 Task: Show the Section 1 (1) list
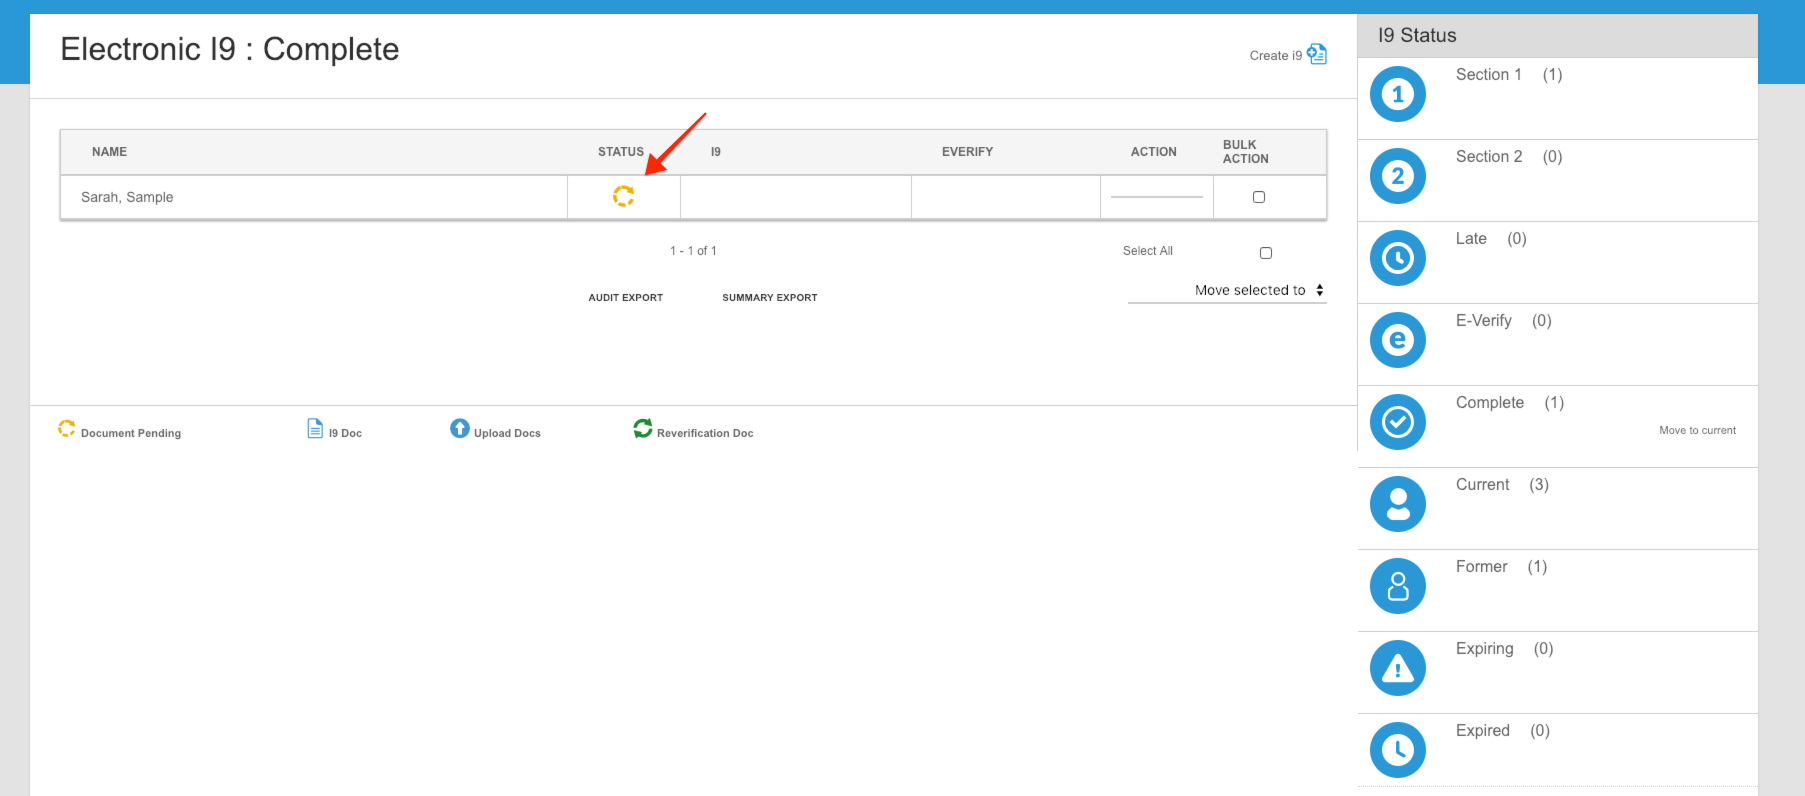pyautogui.click(x=1509, y=75)
